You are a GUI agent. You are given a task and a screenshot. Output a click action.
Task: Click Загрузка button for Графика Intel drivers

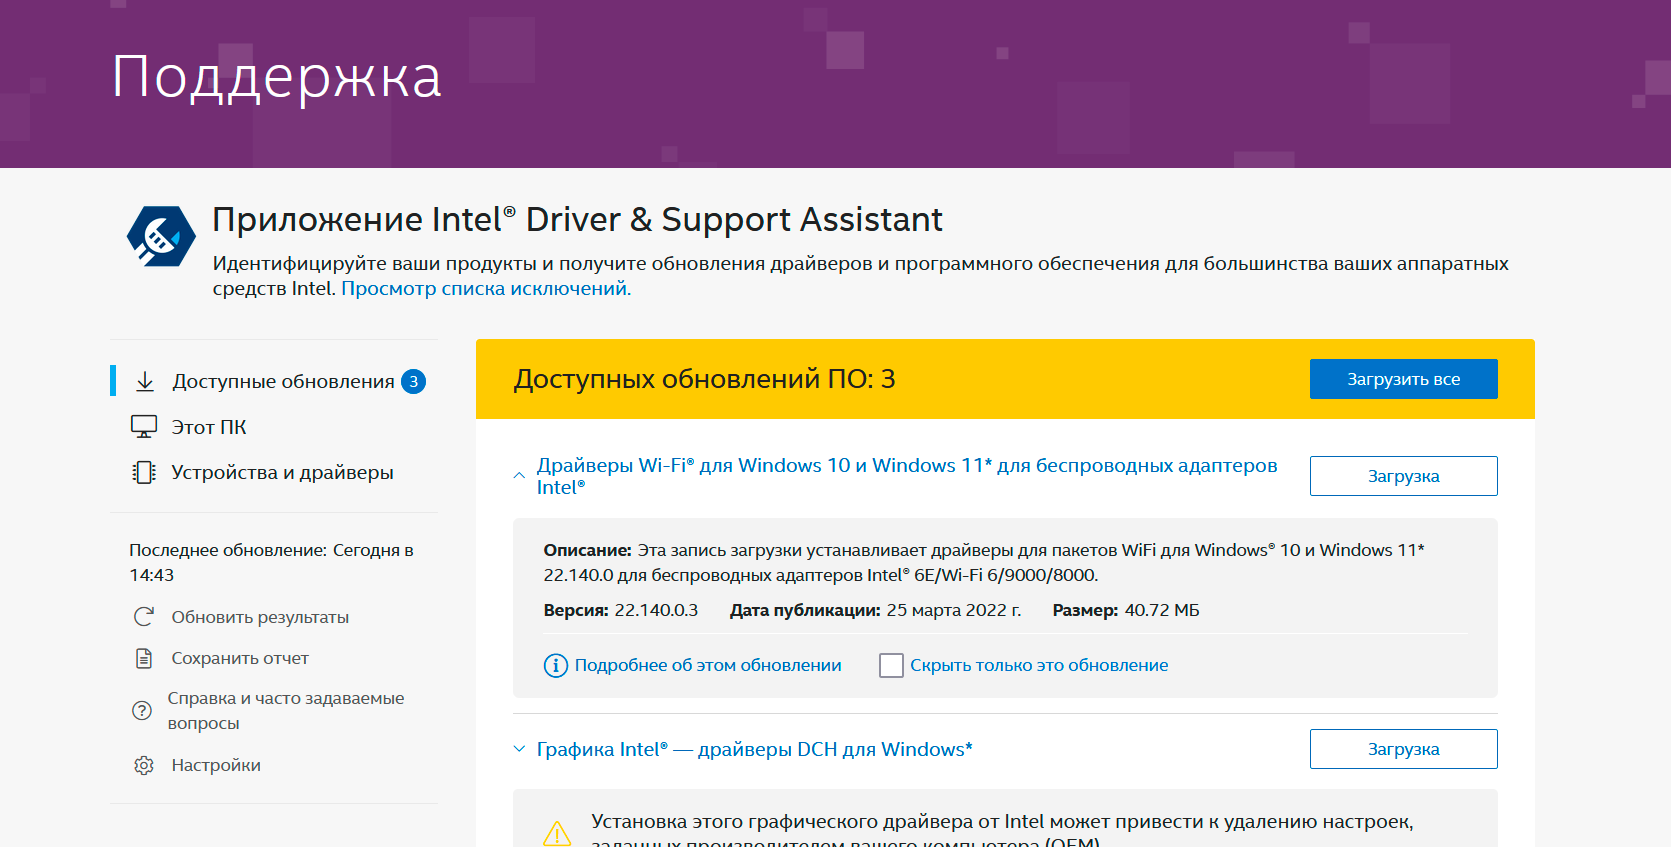(x=1403, y=749)
